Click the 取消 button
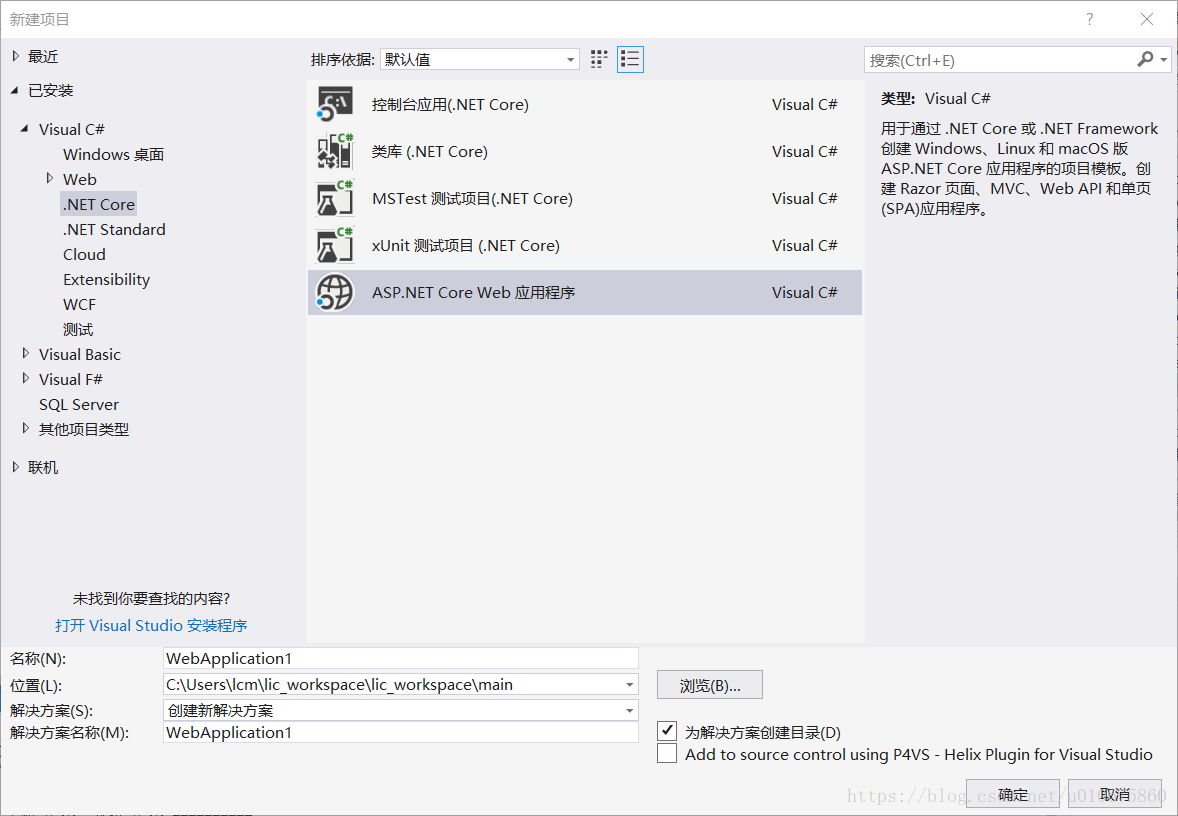This screenshot has width=1178, height=816. click(1115, 794)
